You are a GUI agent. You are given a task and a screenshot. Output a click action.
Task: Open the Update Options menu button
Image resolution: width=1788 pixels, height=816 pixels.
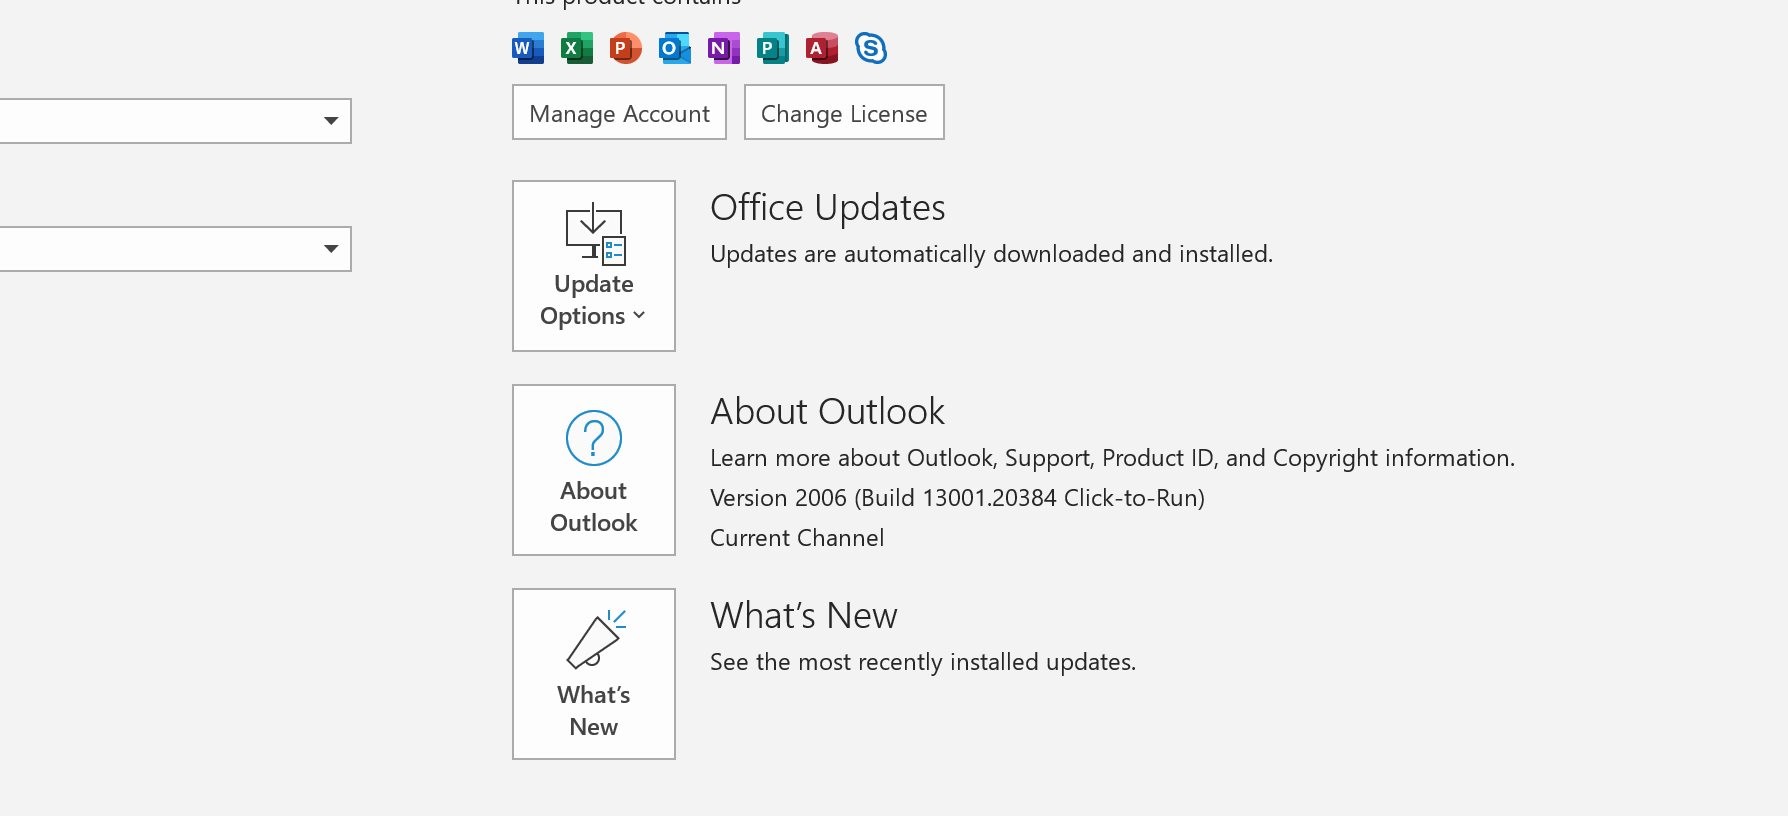point(594,266)
